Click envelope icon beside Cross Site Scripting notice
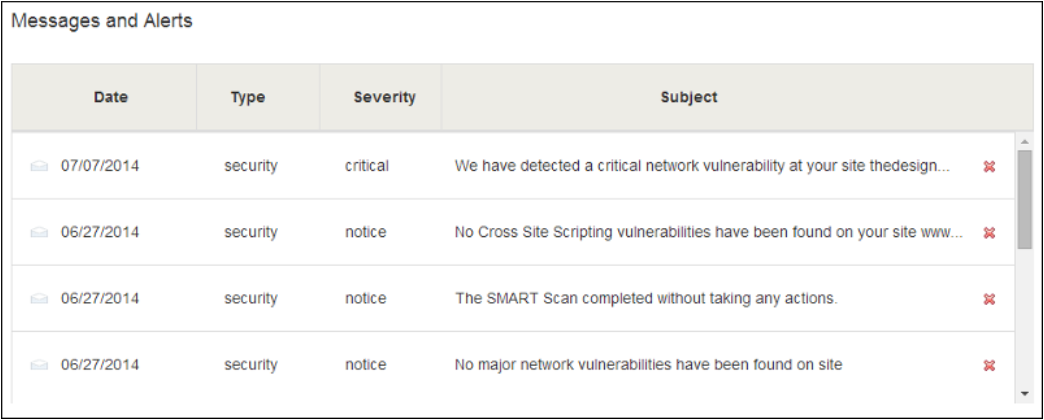The height and width of the screenshot is (420, 1044). tap(40, 232)
